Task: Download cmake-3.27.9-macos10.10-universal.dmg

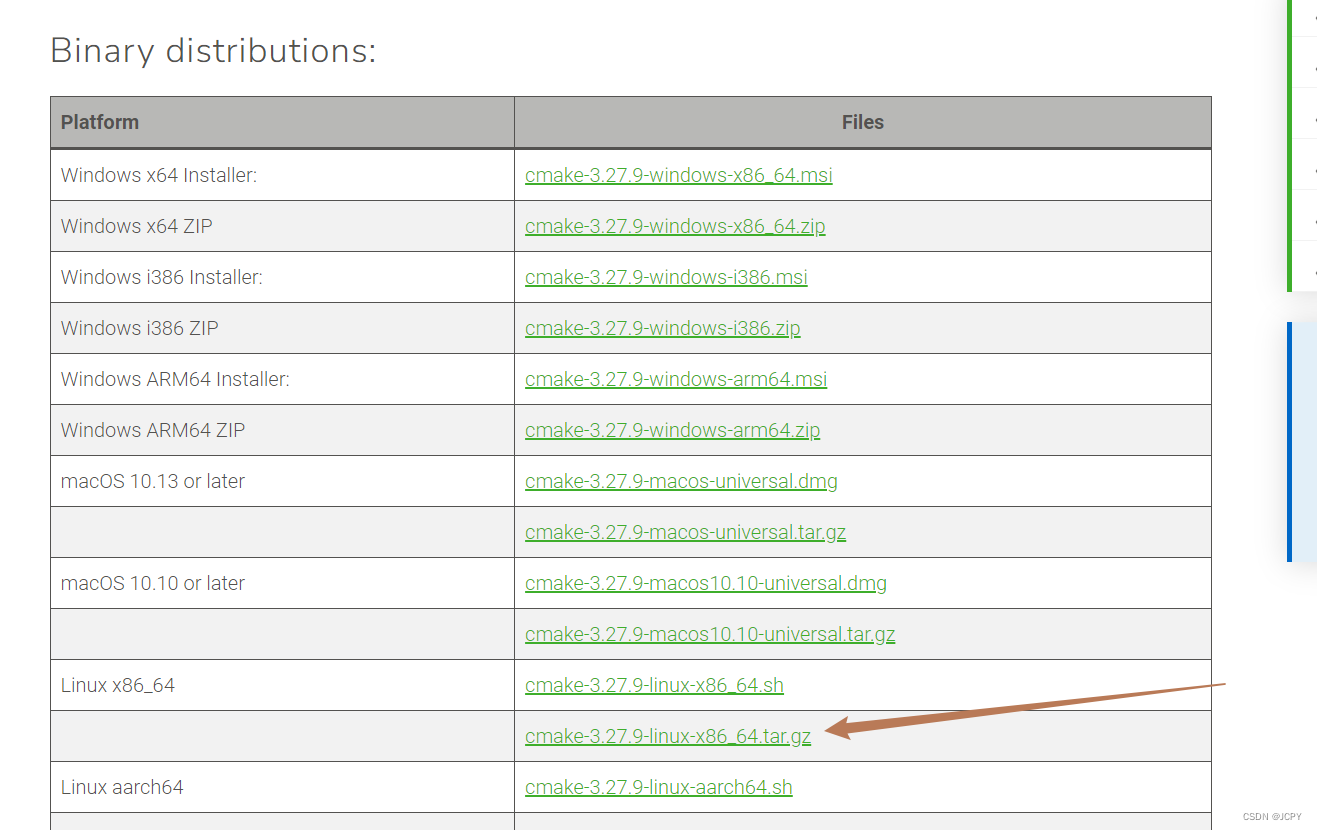Action: [706, 583]
